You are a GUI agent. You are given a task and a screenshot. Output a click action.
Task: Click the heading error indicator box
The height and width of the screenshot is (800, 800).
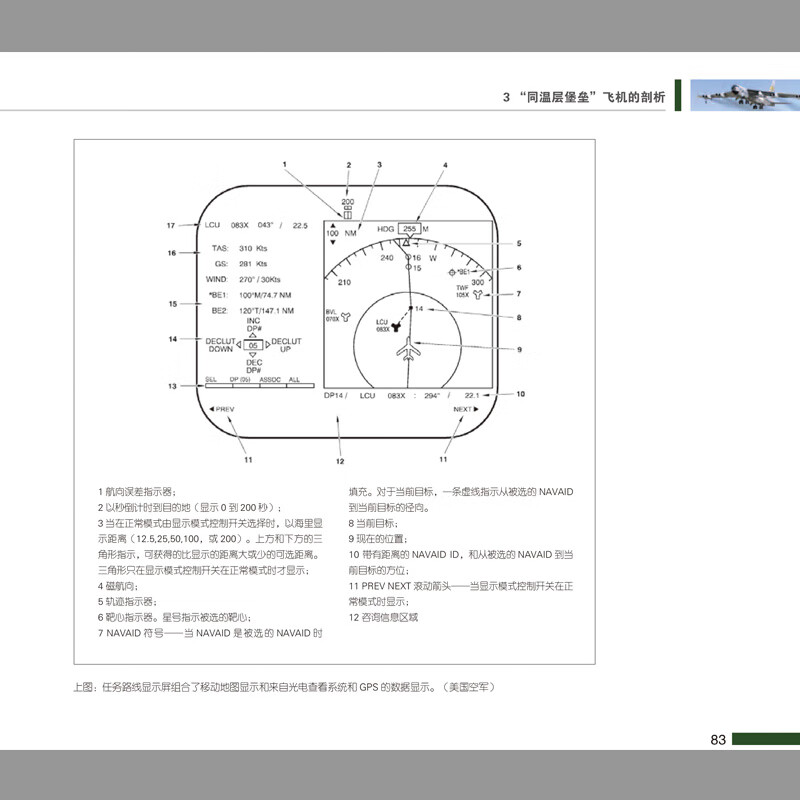coord(347,215)
